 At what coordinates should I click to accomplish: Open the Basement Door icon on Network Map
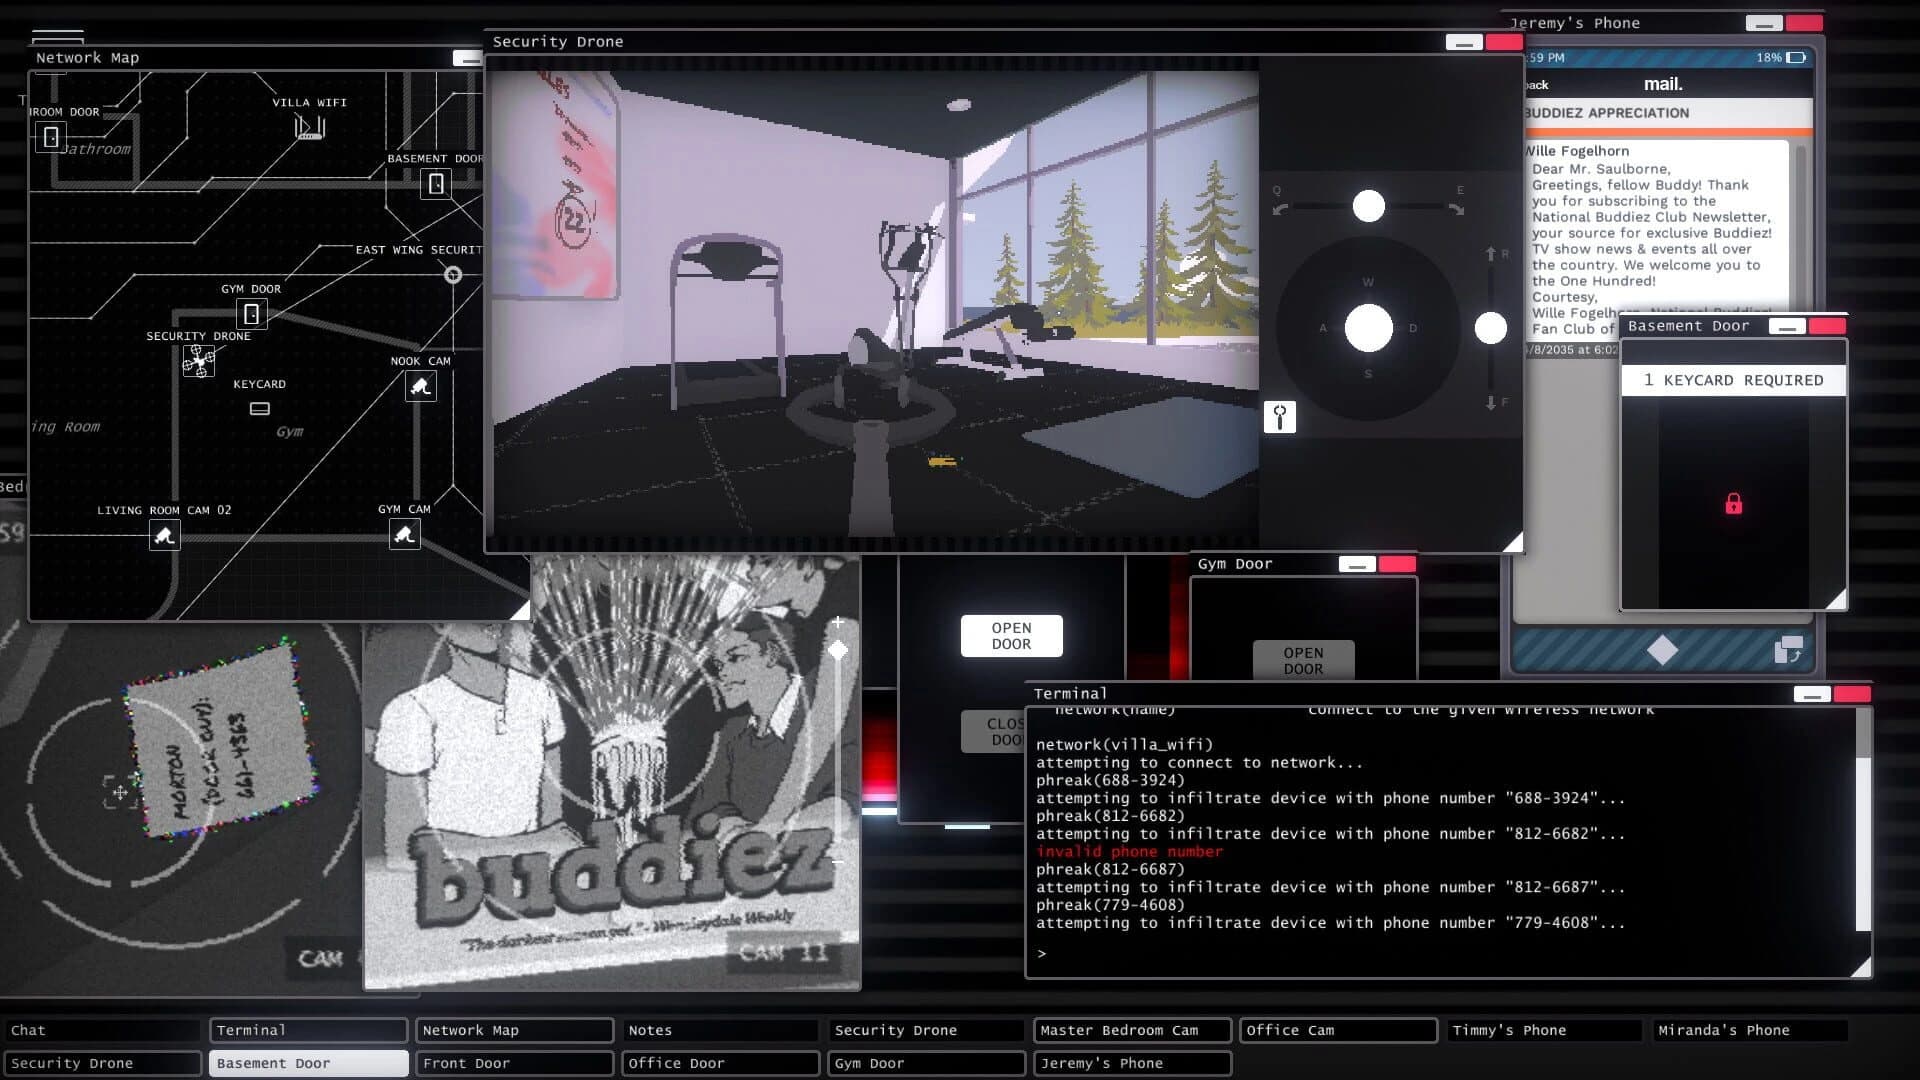tap(437, 184)
